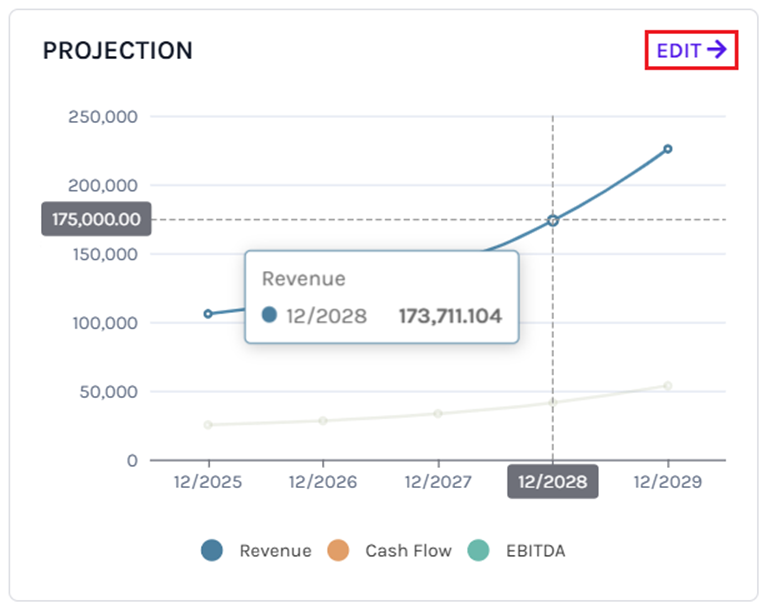Click the highlighted 12/2028 axis label

coord(552,481)
